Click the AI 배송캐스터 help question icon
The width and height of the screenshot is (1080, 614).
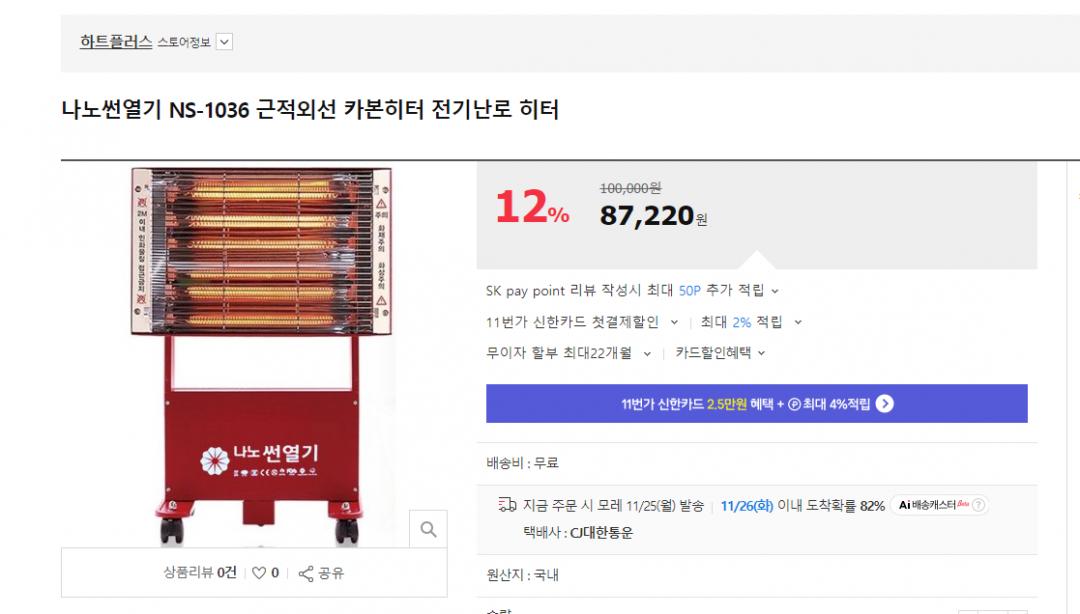click(x=978, y=506)
